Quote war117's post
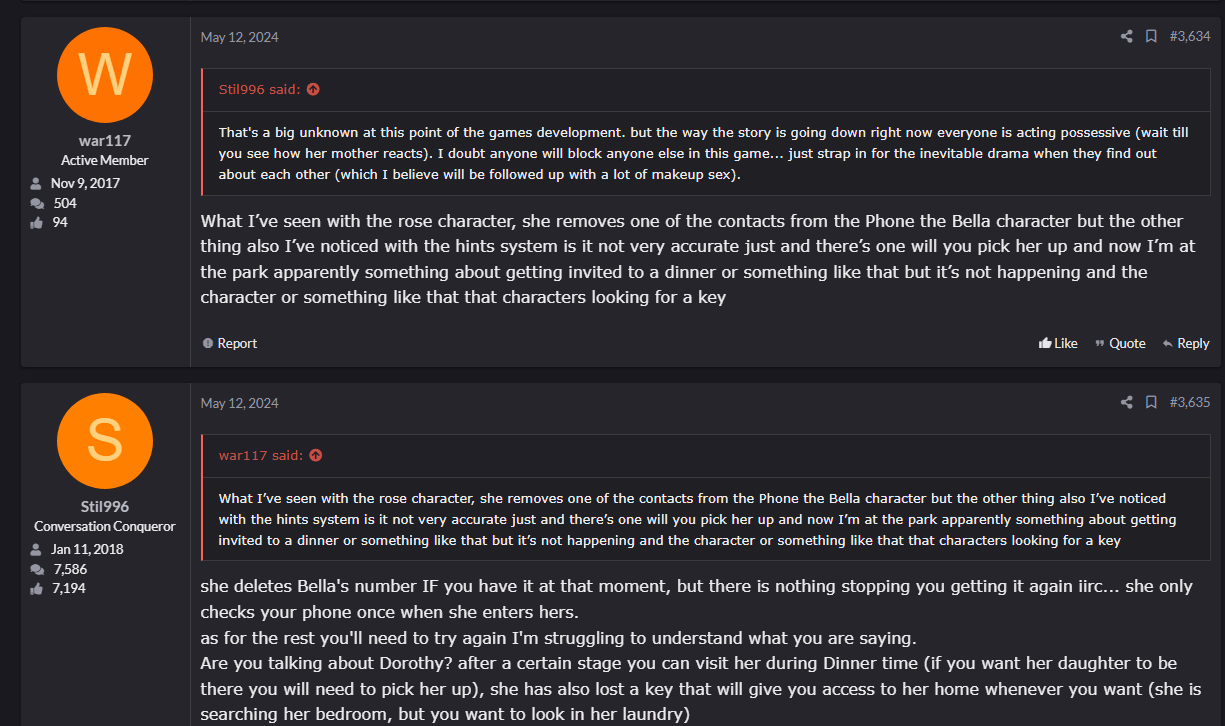Viewport: 1225px width, 726px height. 1120,343
